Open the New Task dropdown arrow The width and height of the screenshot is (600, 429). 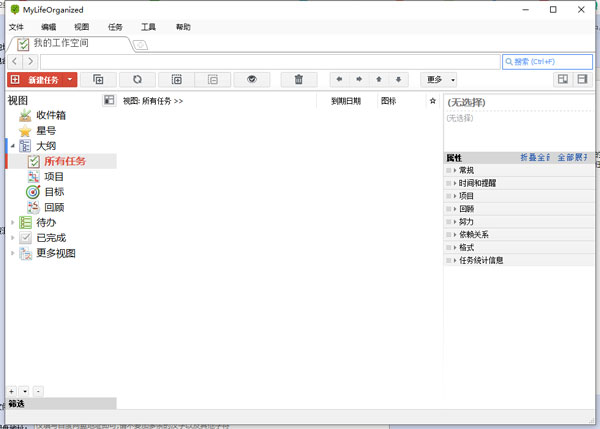click(70, 80)
